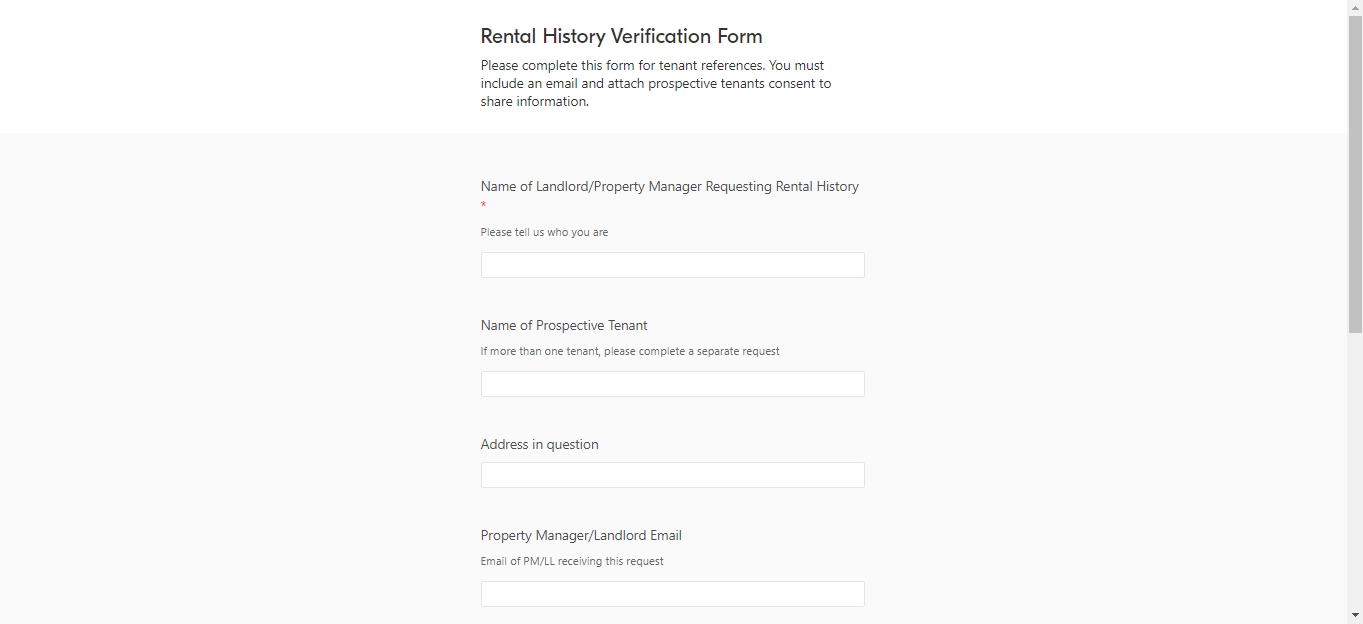Click the "Name of Landlord/Property Manager Requesting Rental History" label
The width and height of the screenshot is (1363, 624).
point(669,187)
